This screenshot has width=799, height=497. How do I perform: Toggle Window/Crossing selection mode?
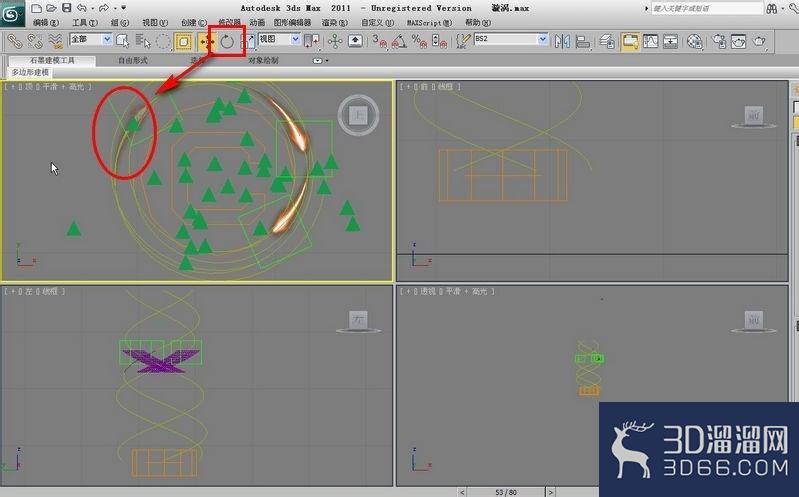point(183,42)
